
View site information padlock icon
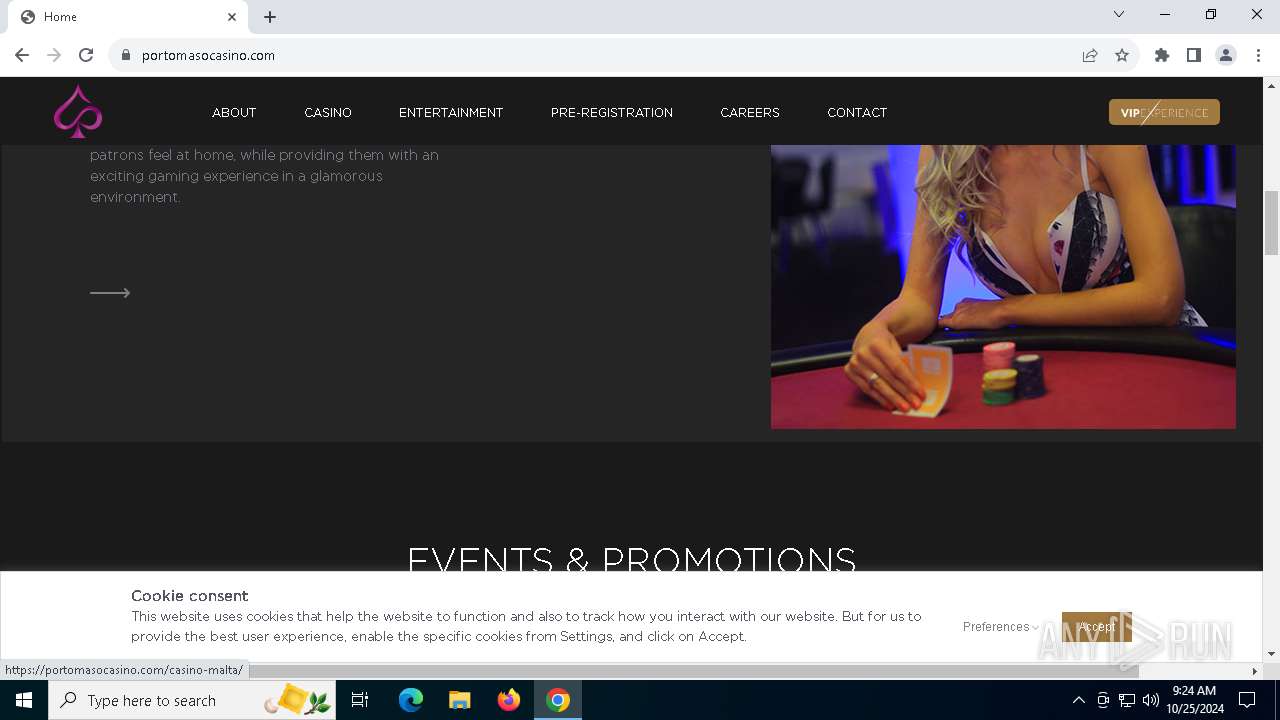(125, 55)
